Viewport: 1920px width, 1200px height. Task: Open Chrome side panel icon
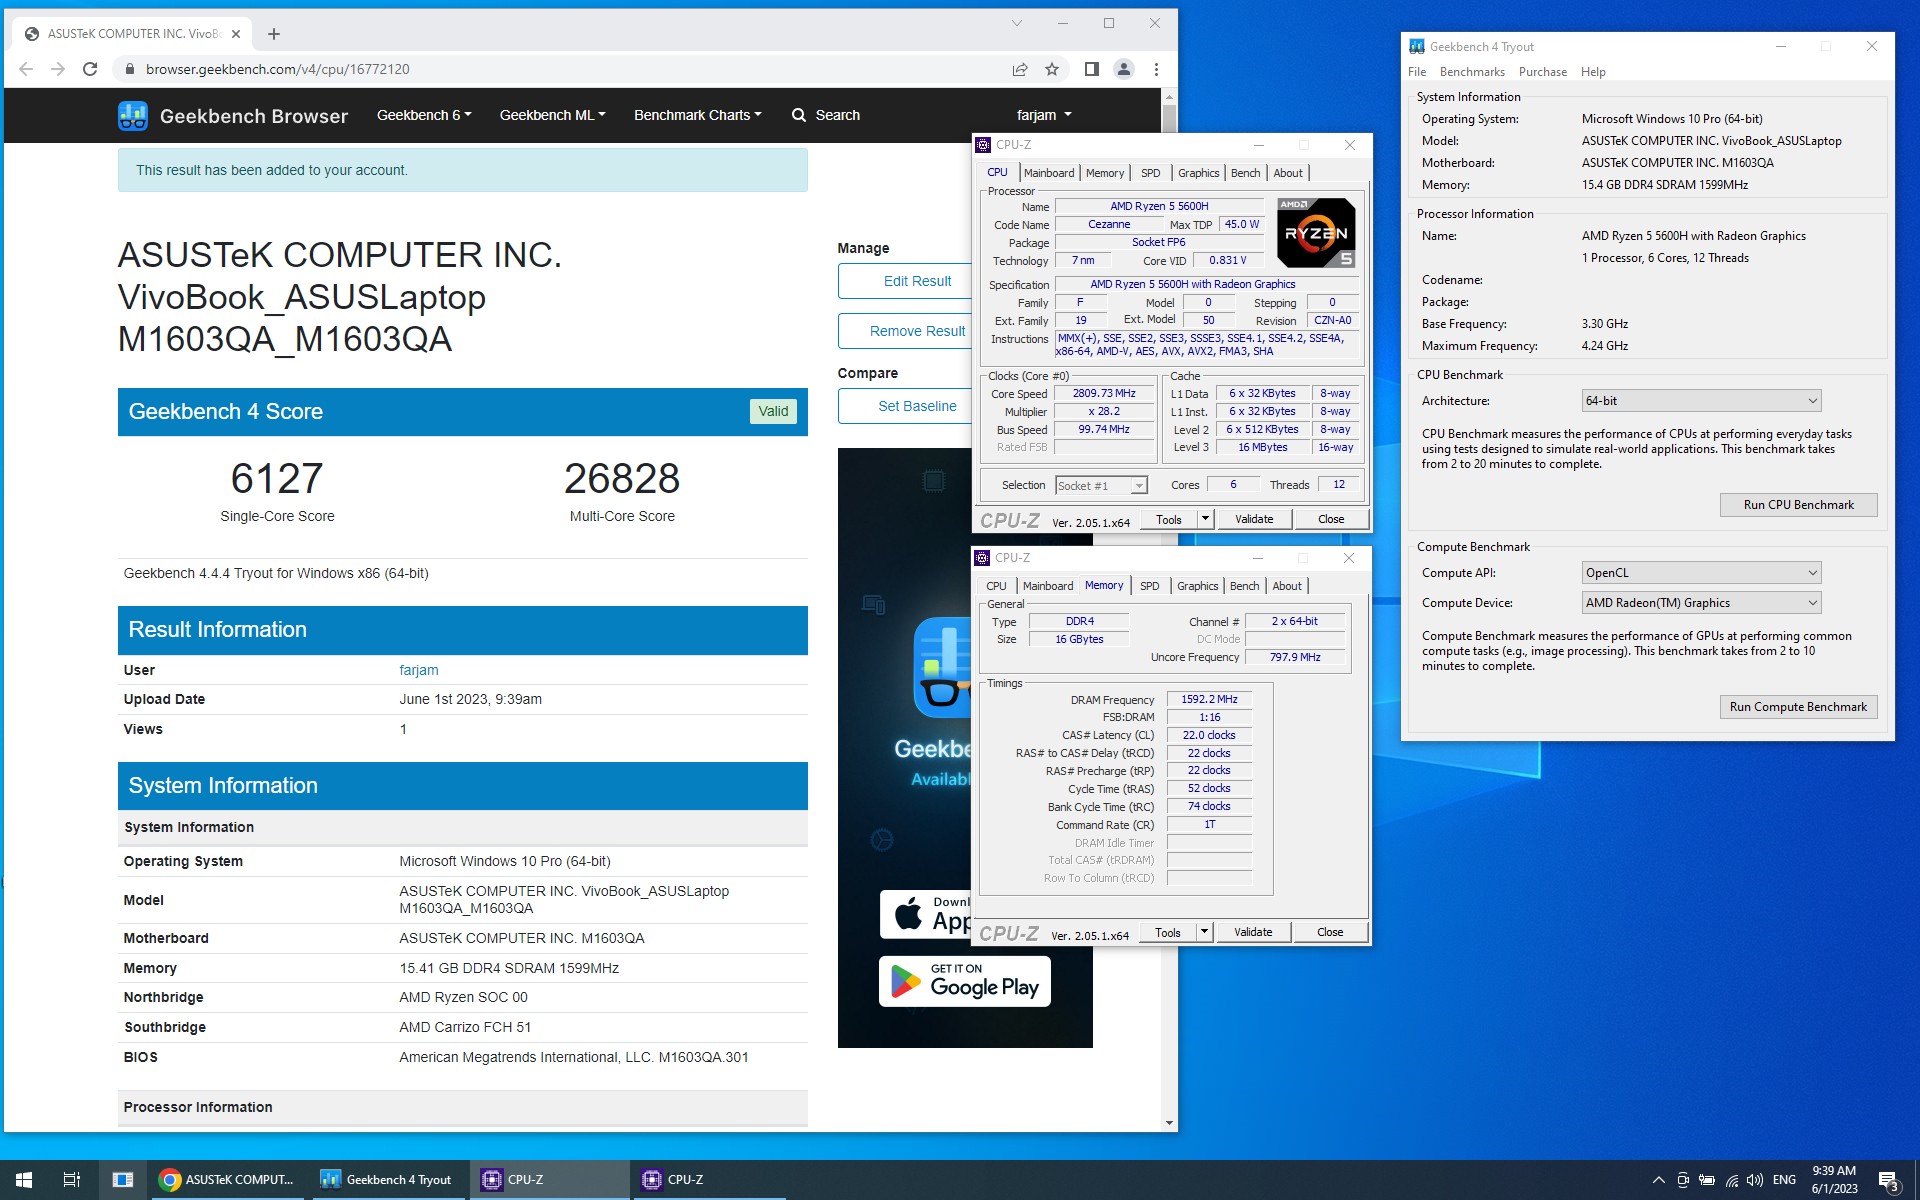1091,69
